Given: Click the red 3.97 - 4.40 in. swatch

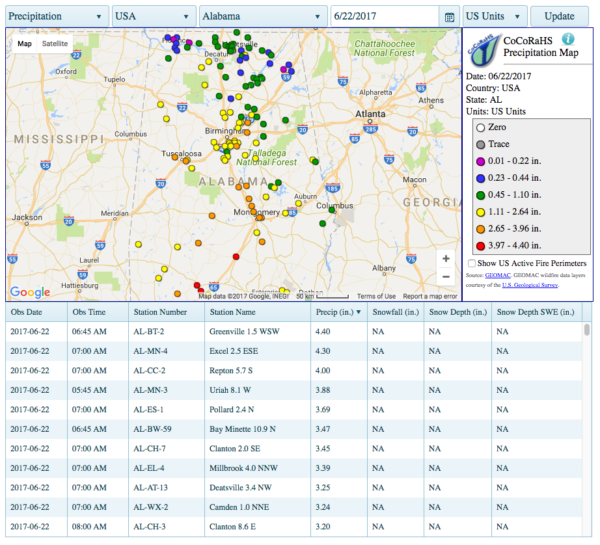Looking at the screenshot, I should pyautogui.click(x=480, y=246).
